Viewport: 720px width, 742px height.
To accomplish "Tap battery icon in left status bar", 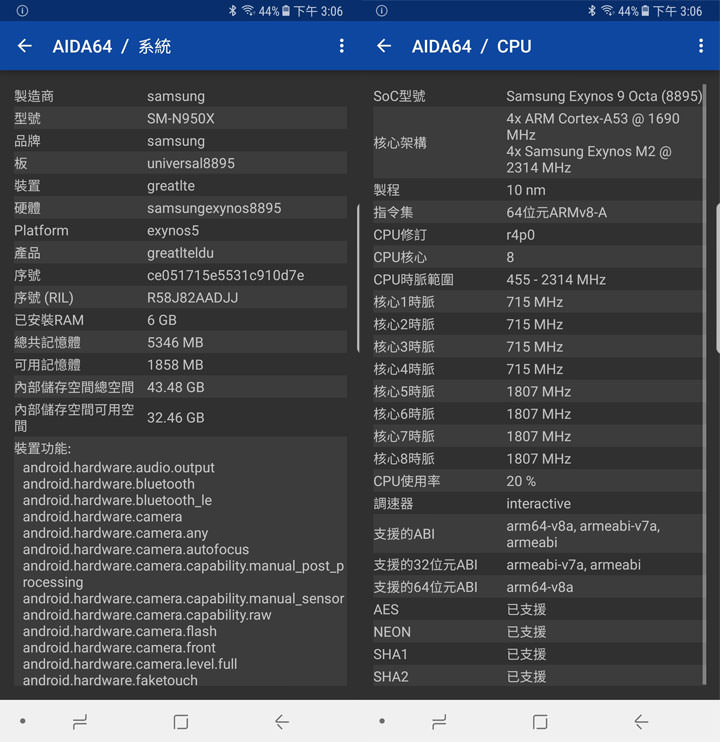I will (x=286, y=10).
